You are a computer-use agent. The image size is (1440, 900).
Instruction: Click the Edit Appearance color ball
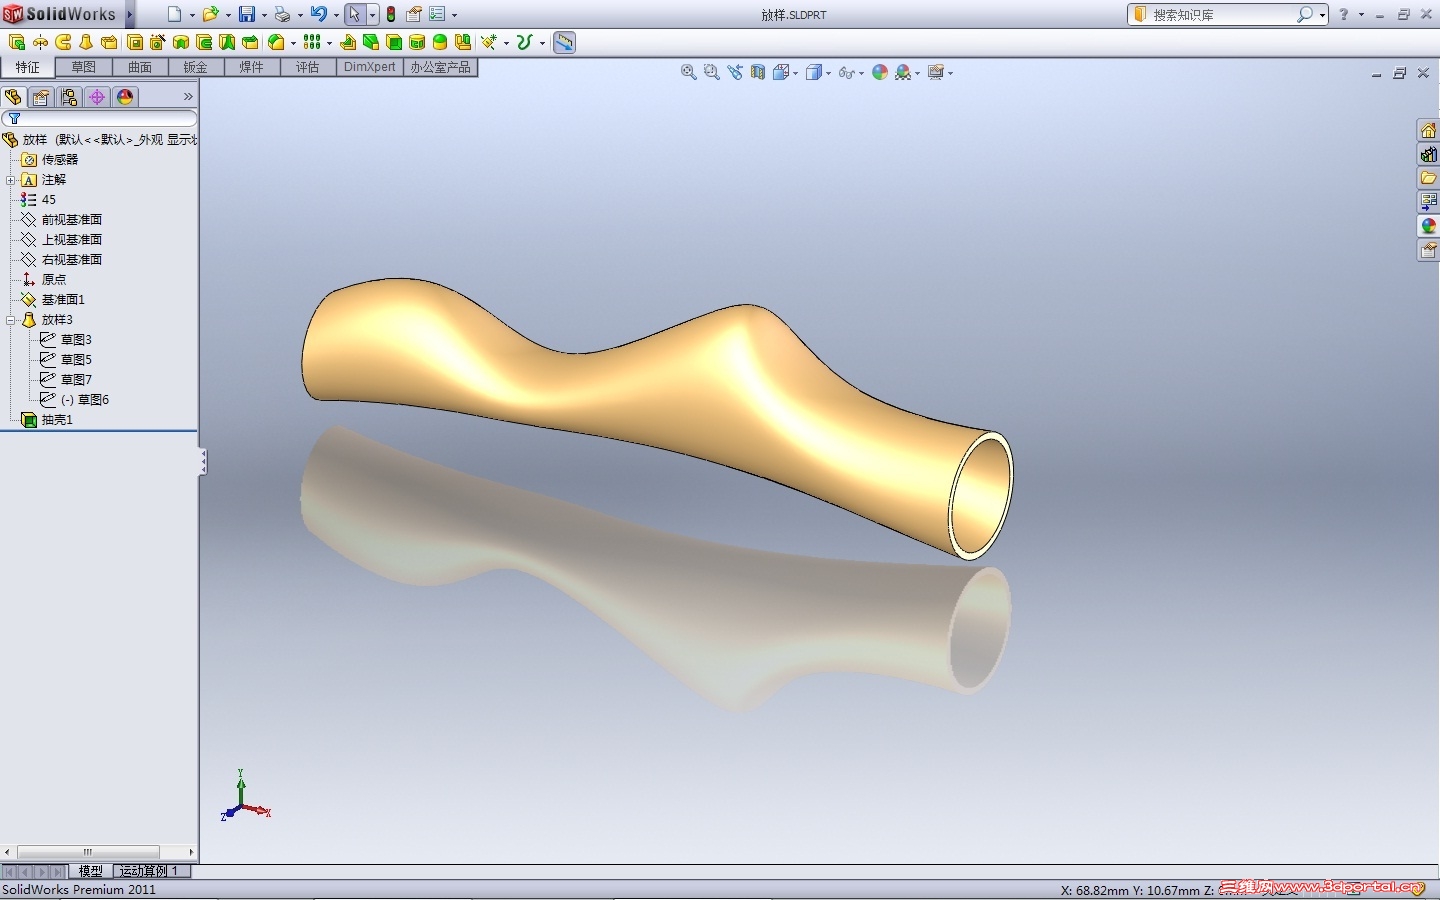[x=880, y=72]
